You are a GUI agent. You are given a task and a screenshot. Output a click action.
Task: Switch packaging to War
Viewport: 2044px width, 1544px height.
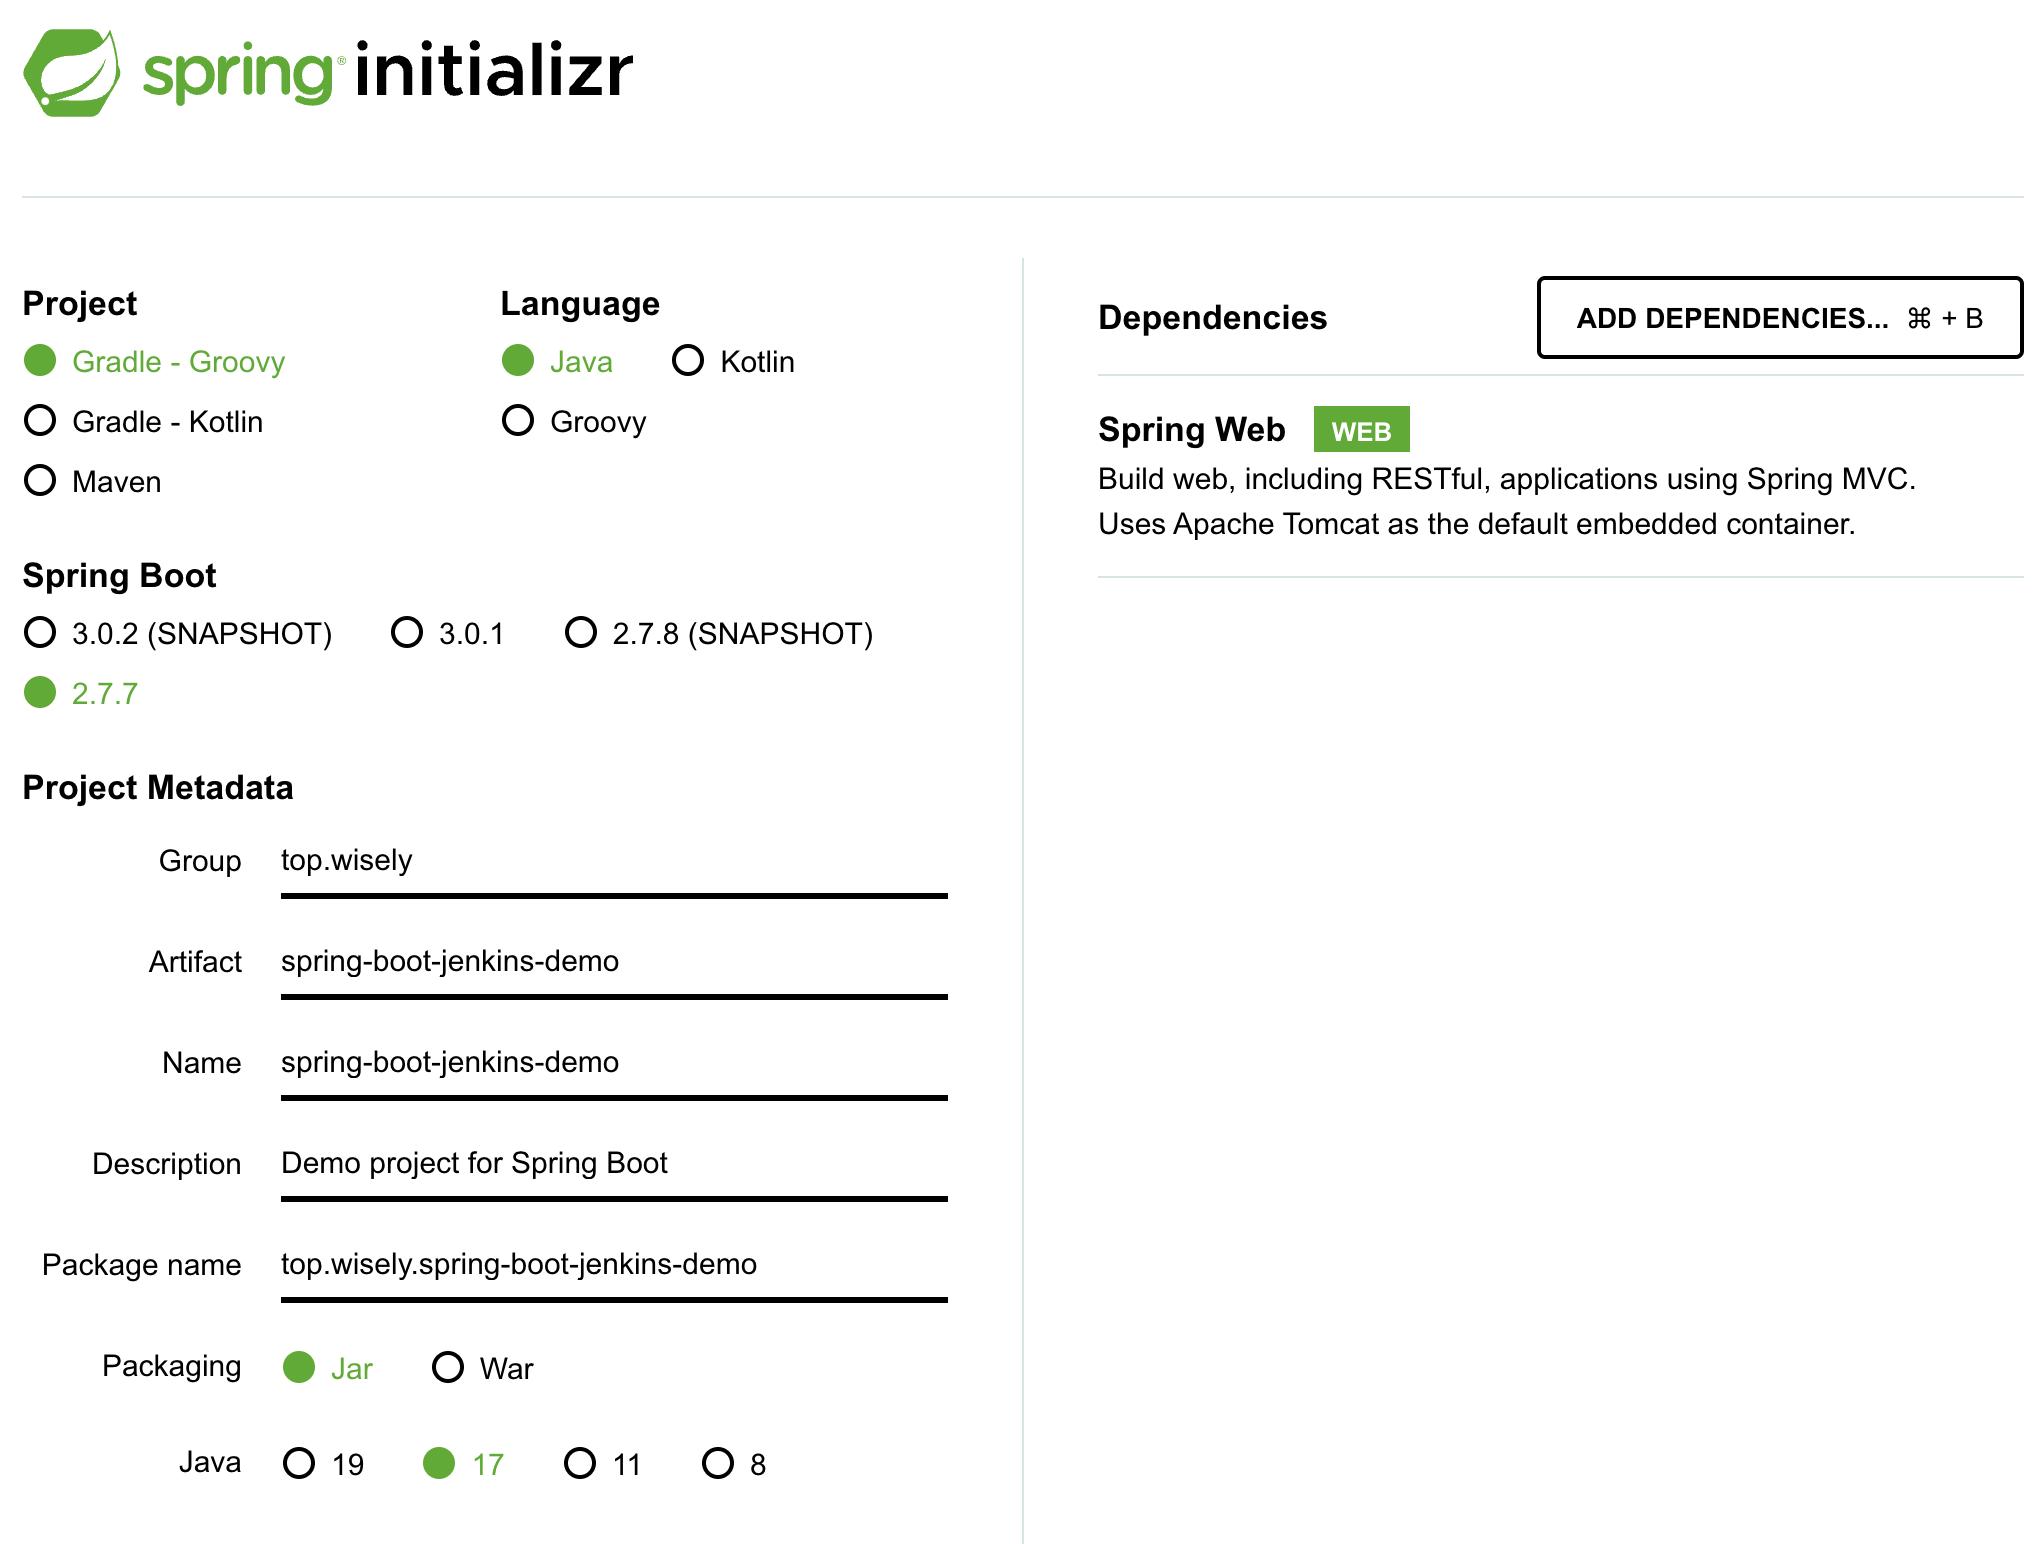coord(448,1367)
